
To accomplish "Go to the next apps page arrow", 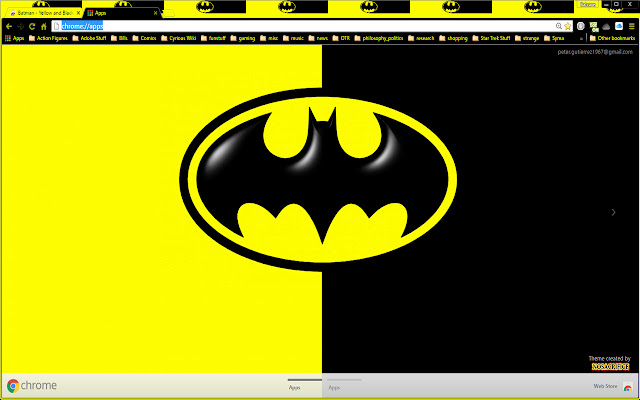I will [x=613, y=212].
